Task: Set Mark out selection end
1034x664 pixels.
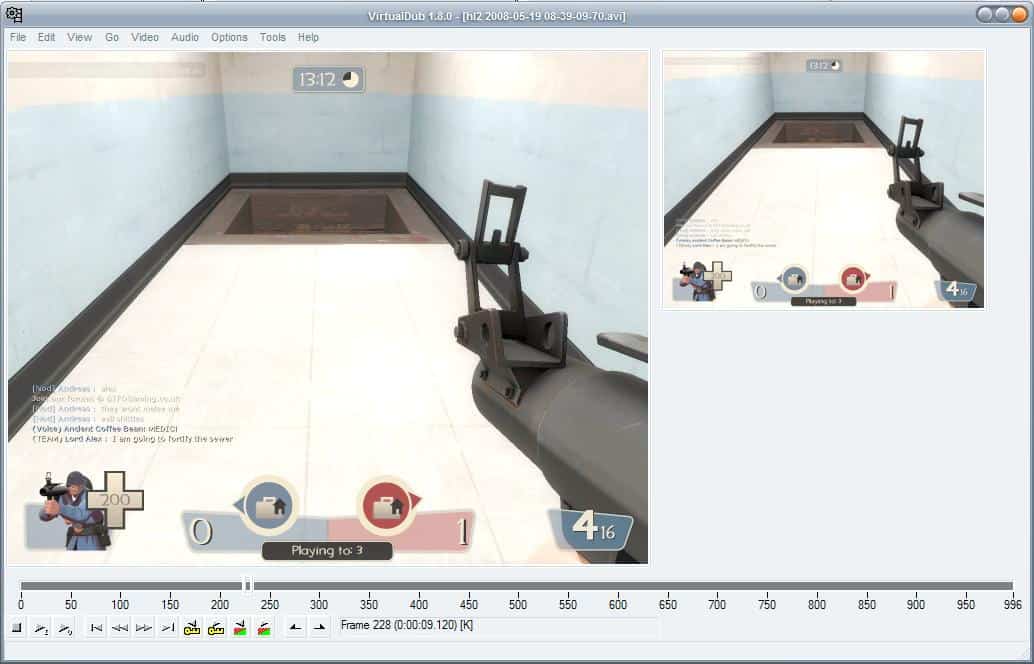Action: click(x=320, y=628)
